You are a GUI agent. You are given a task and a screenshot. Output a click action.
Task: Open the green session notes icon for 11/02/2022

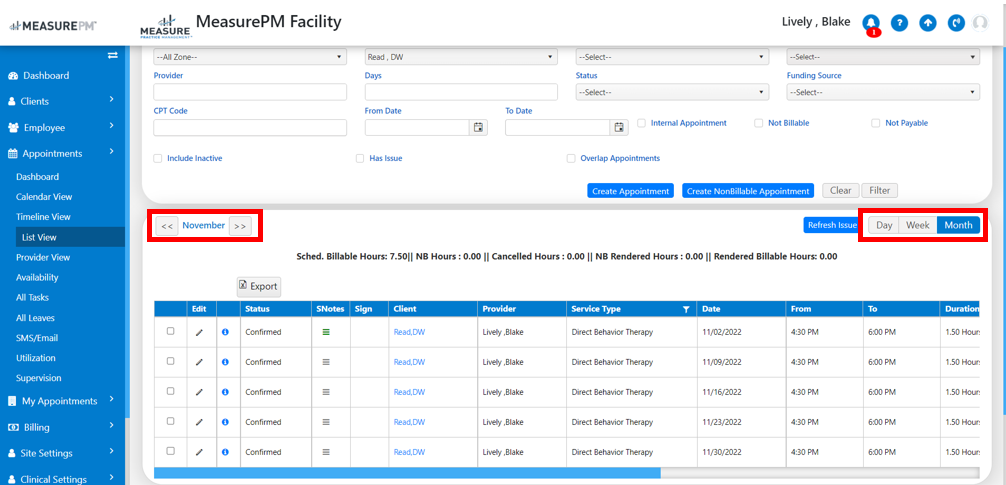[325, 332]
